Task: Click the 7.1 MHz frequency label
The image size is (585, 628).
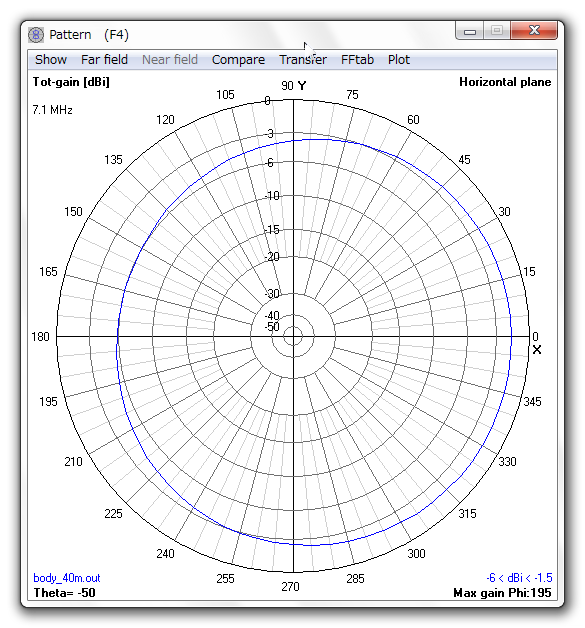Action: (x=52, y=110)
